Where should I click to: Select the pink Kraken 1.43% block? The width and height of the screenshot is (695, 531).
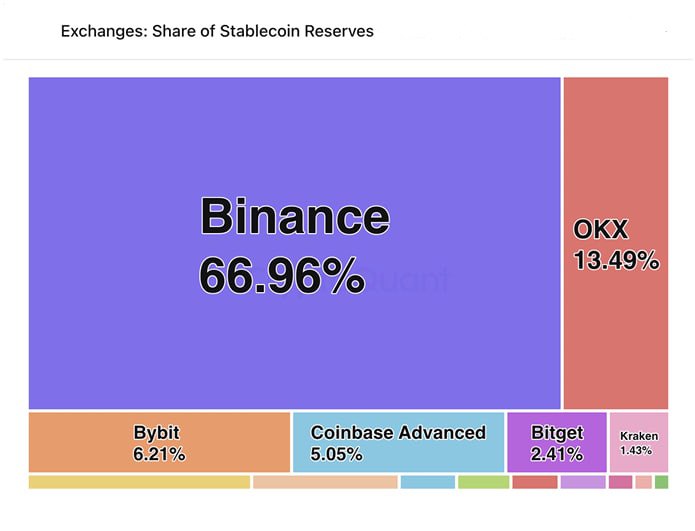point(639,442)
